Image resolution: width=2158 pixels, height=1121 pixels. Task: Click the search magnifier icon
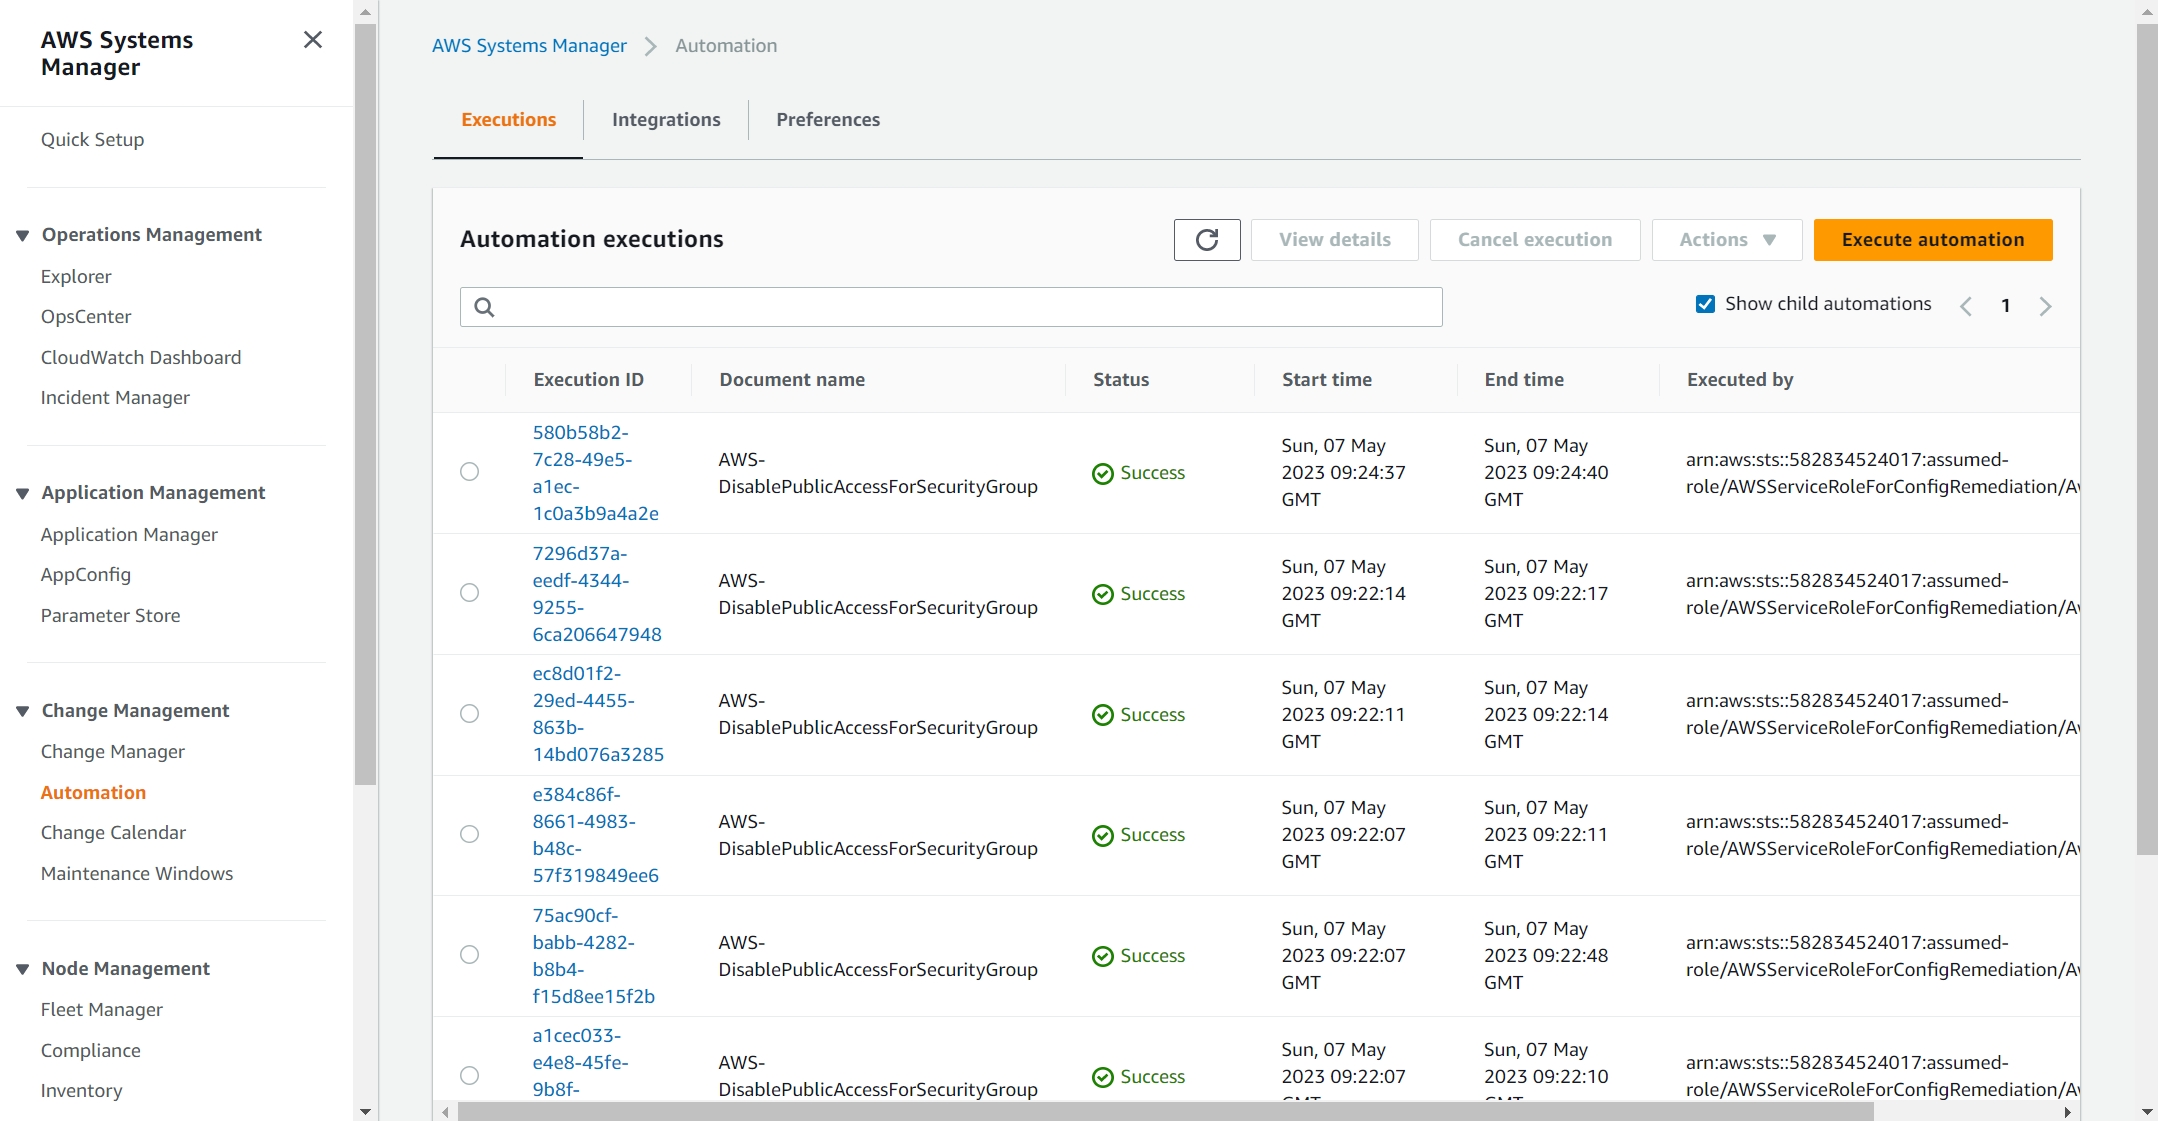(x=484, y=307)
